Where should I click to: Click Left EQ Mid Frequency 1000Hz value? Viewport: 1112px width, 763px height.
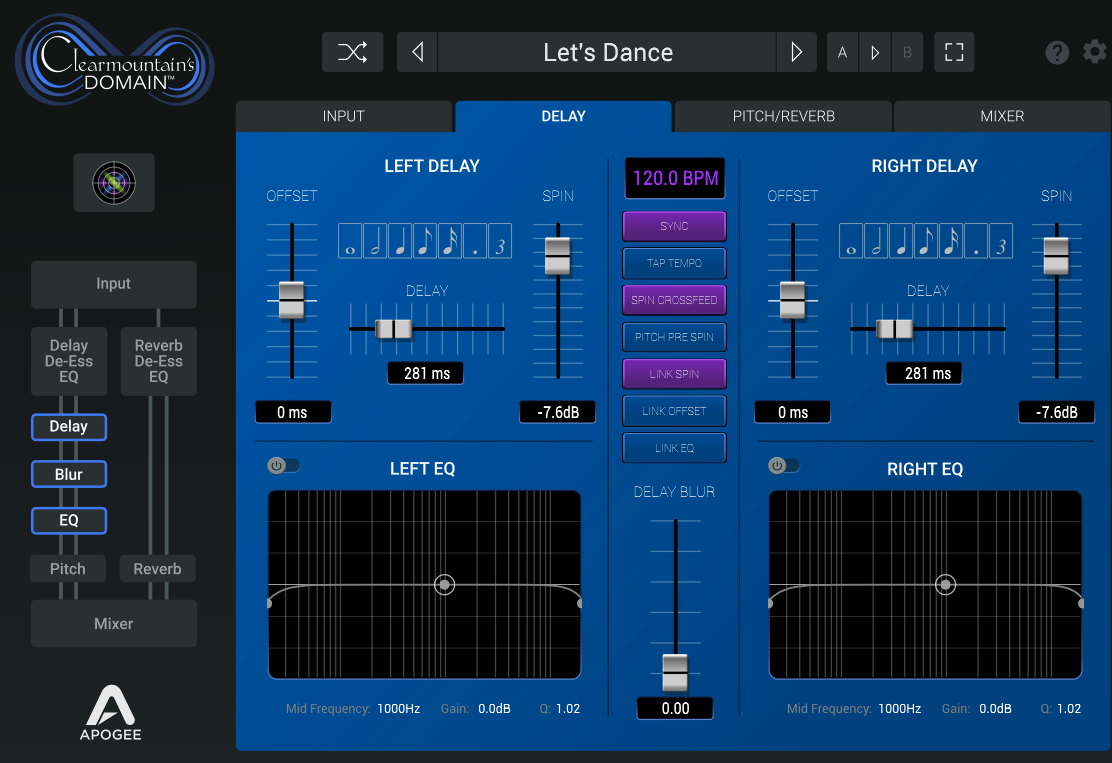click(399, 708)
